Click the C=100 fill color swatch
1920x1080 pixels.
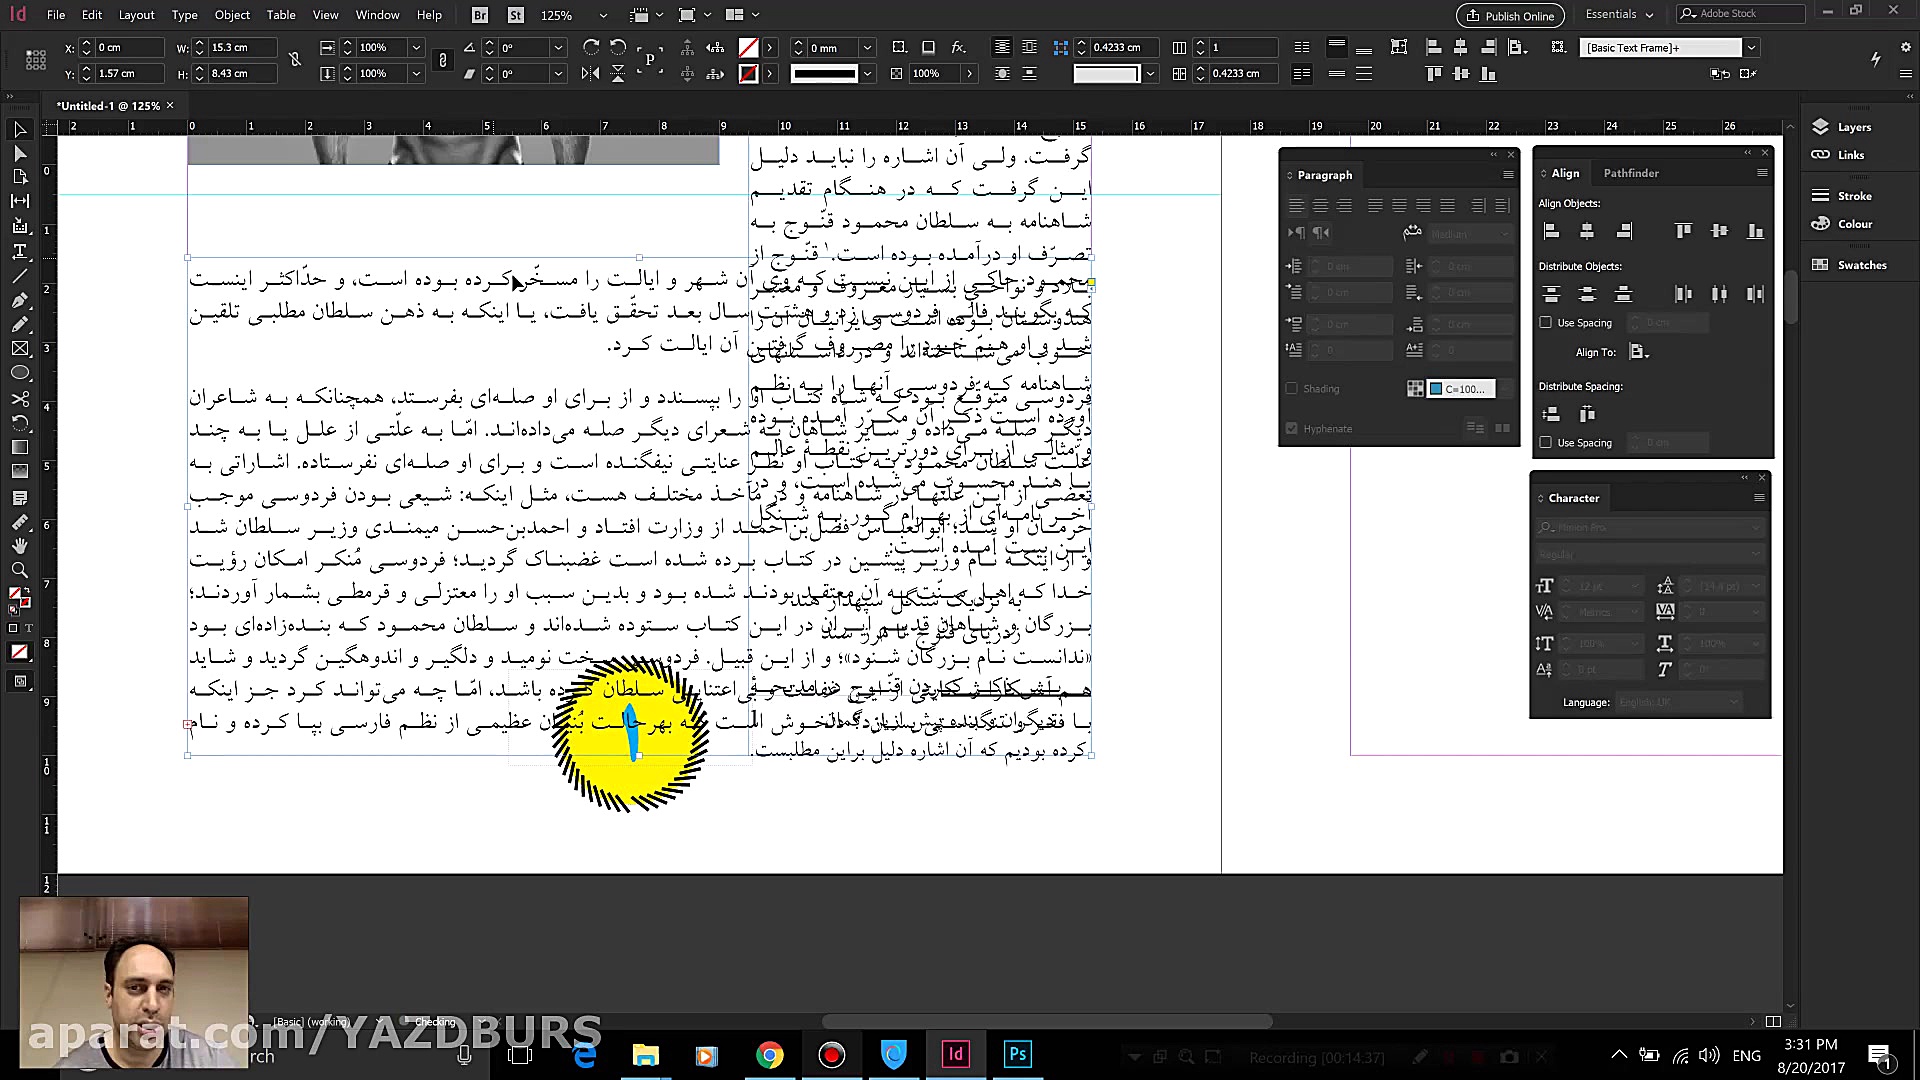tap(1460, 388)
